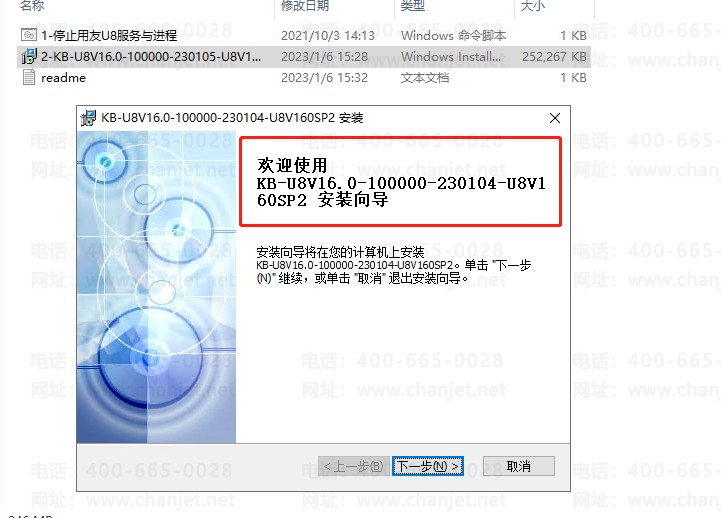Sort files by the 大小 column header
Screen dimensions: 721x518
(532, 6)
